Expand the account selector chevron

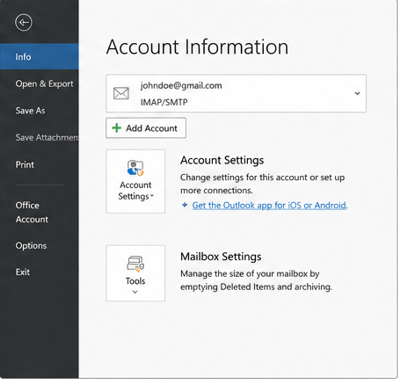coord(357,93)
